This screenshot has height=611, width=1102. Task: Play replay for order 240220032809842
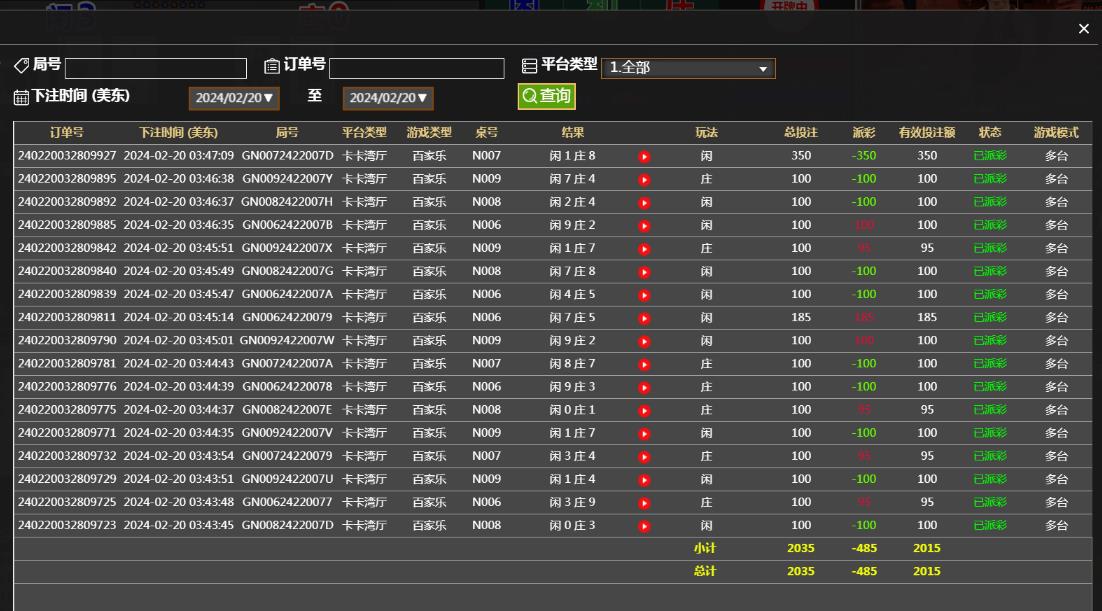pyautogui.click(x=644, y=250)
